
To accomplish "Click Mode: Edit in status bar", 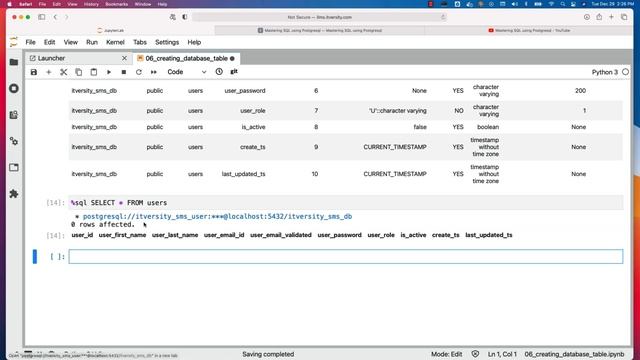I will coord(447,354).
